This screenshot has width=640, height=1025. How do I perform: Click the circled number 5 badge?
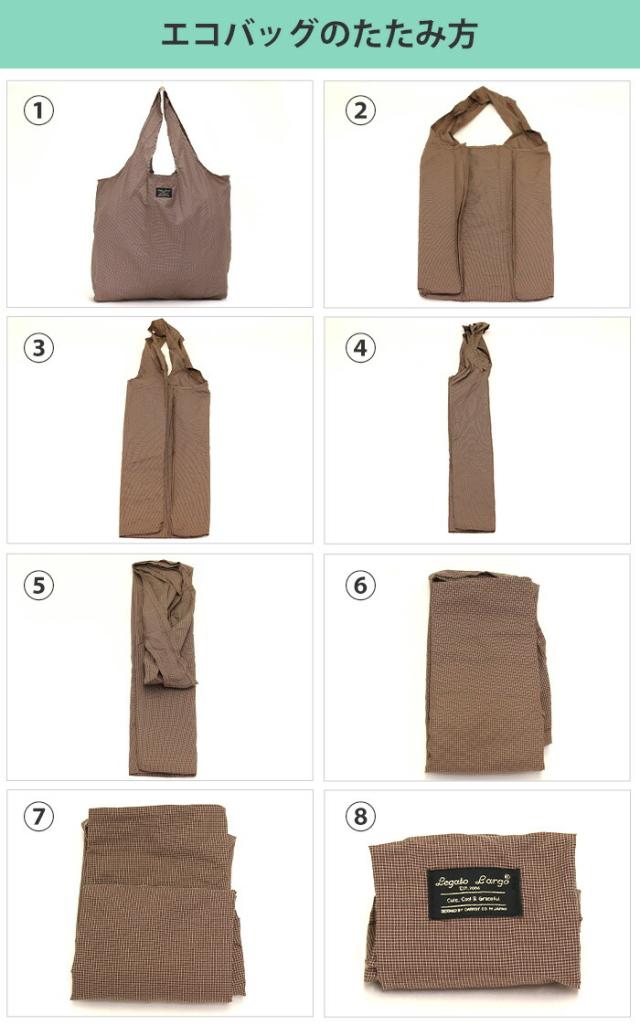(39, 584)
